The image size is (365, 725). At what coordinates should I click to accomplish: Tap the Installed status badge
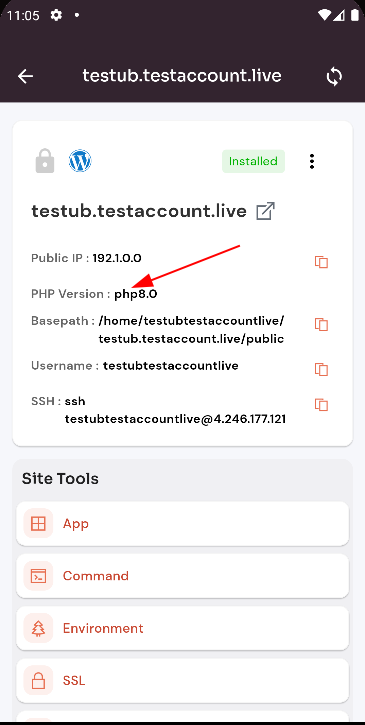tap(254, 161)
